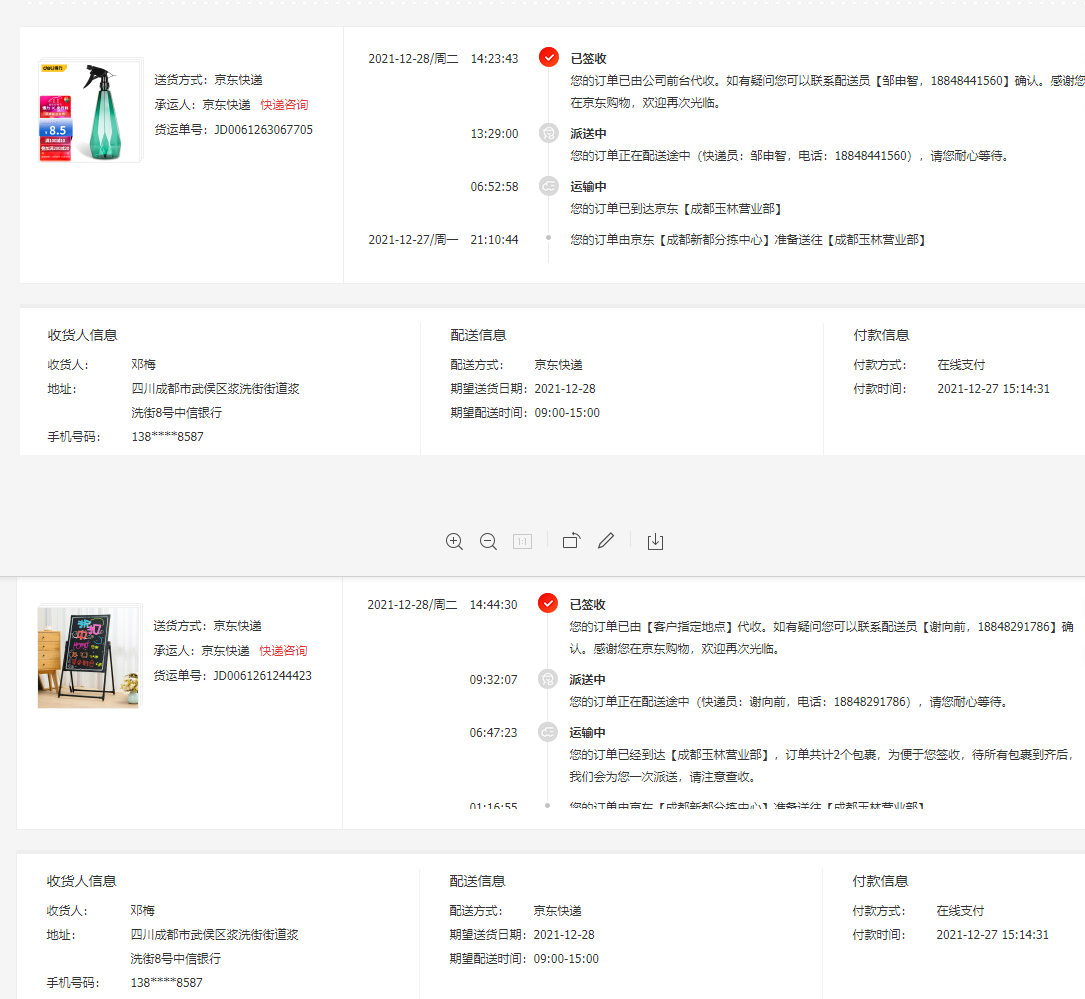
Task: Open the green spray bottle product thumbnail
Action: 91,111
